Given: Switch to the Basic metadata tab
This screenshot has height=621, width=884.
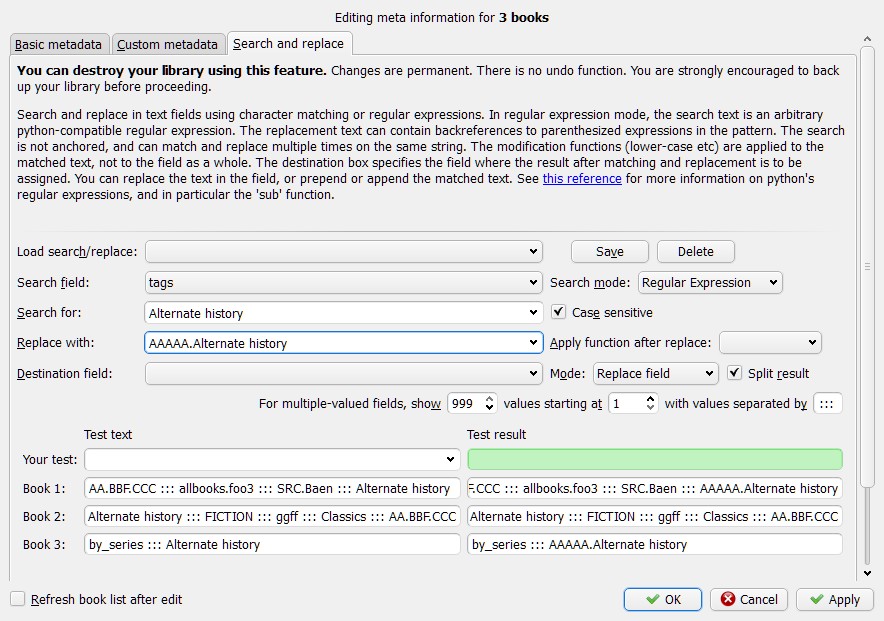Looking at the screenshot, I should pos(58,44).
